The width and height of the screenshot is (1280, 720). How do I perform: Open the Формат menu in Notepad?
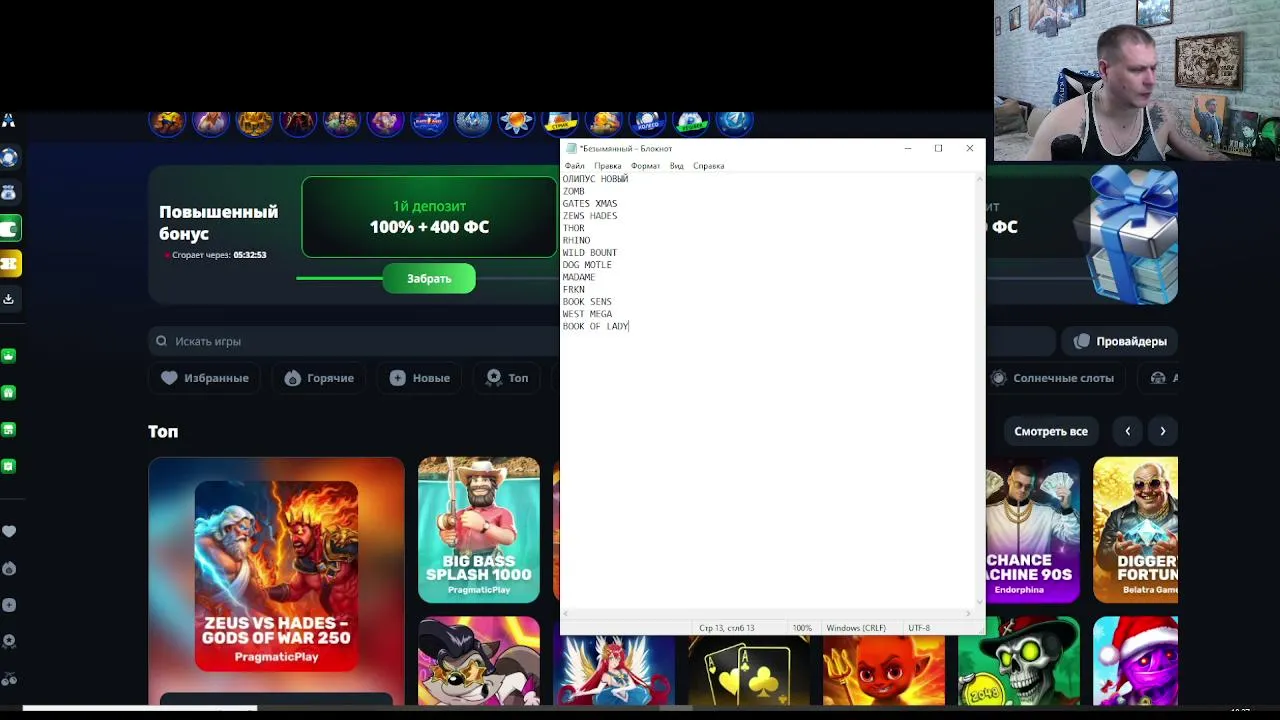(x=645, y=166)
